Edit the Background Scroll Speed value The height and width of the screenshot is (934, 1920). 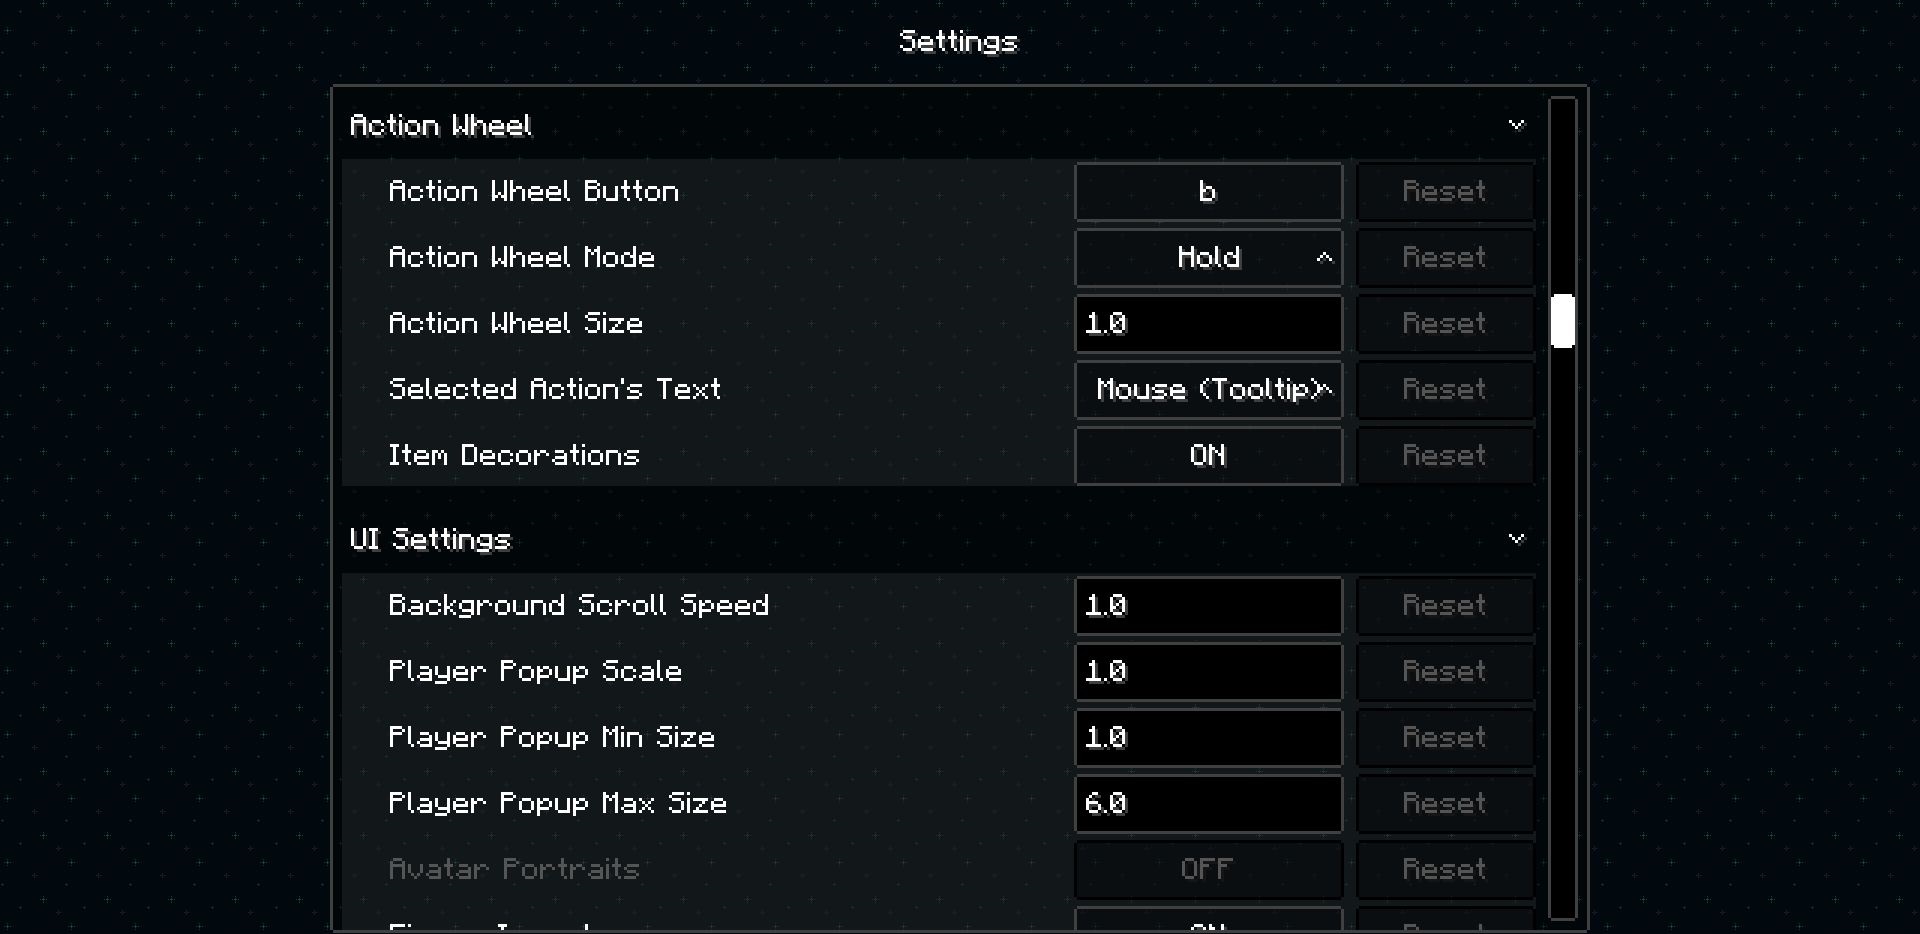click(x=1208, y=605)
